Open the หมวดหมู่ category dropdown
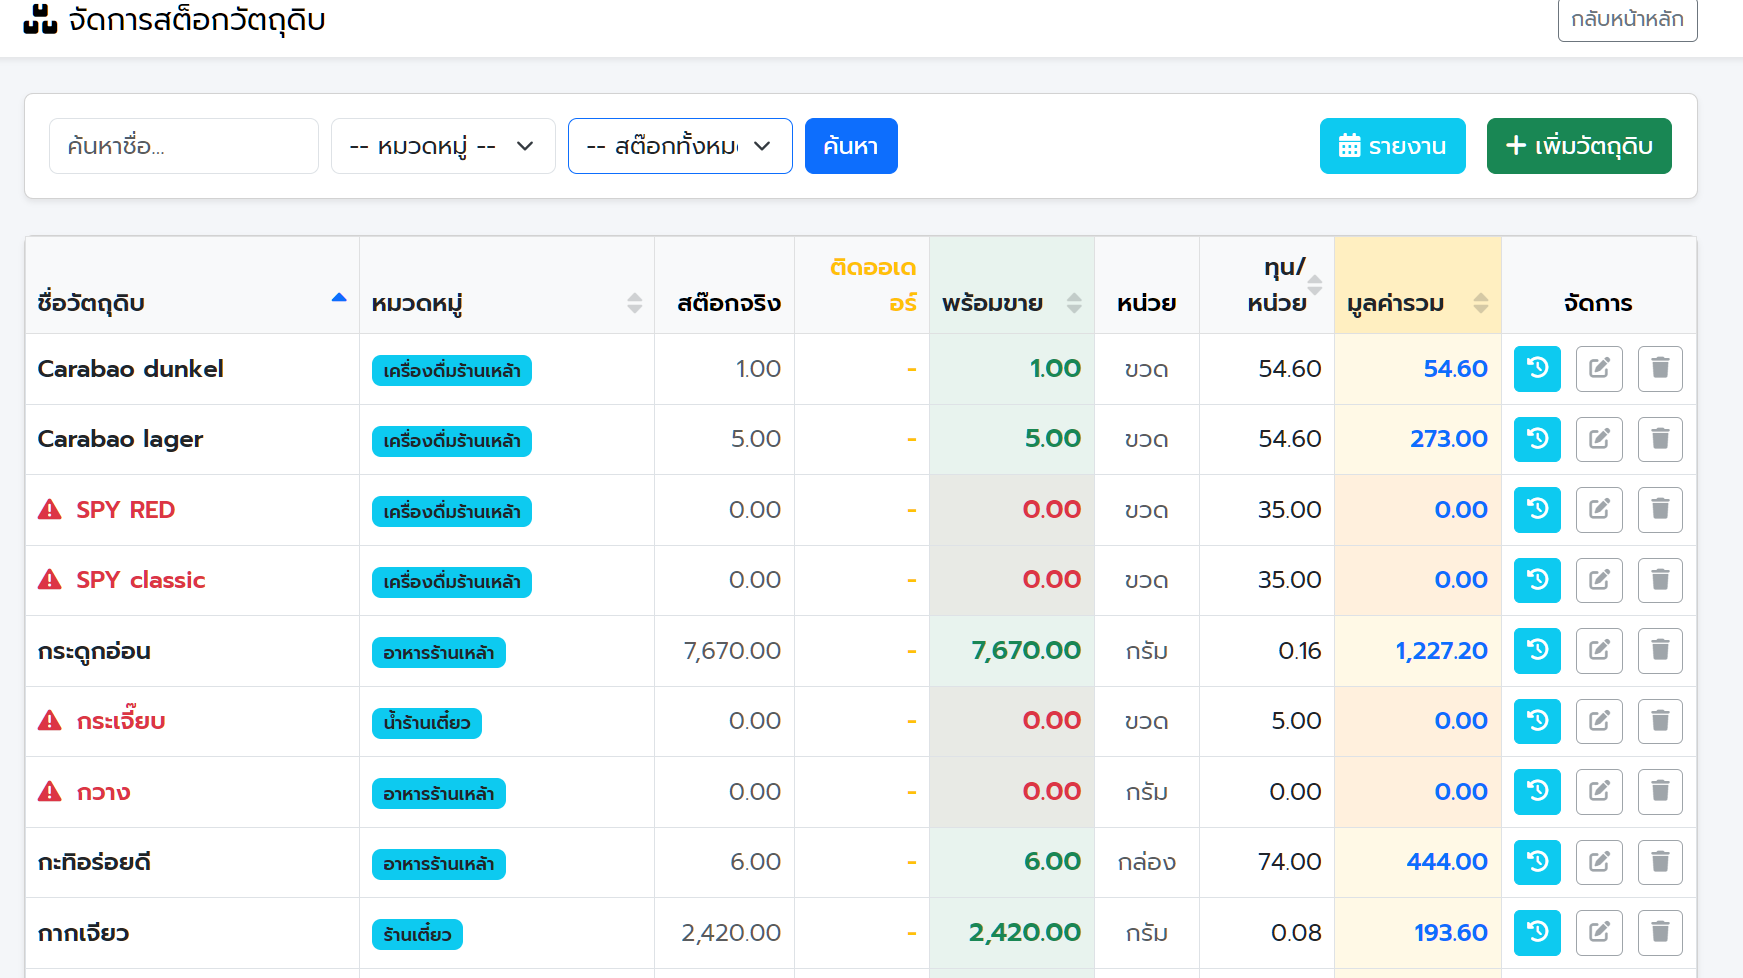This screenshot has width=1743, height=978. tap(443, 146)
